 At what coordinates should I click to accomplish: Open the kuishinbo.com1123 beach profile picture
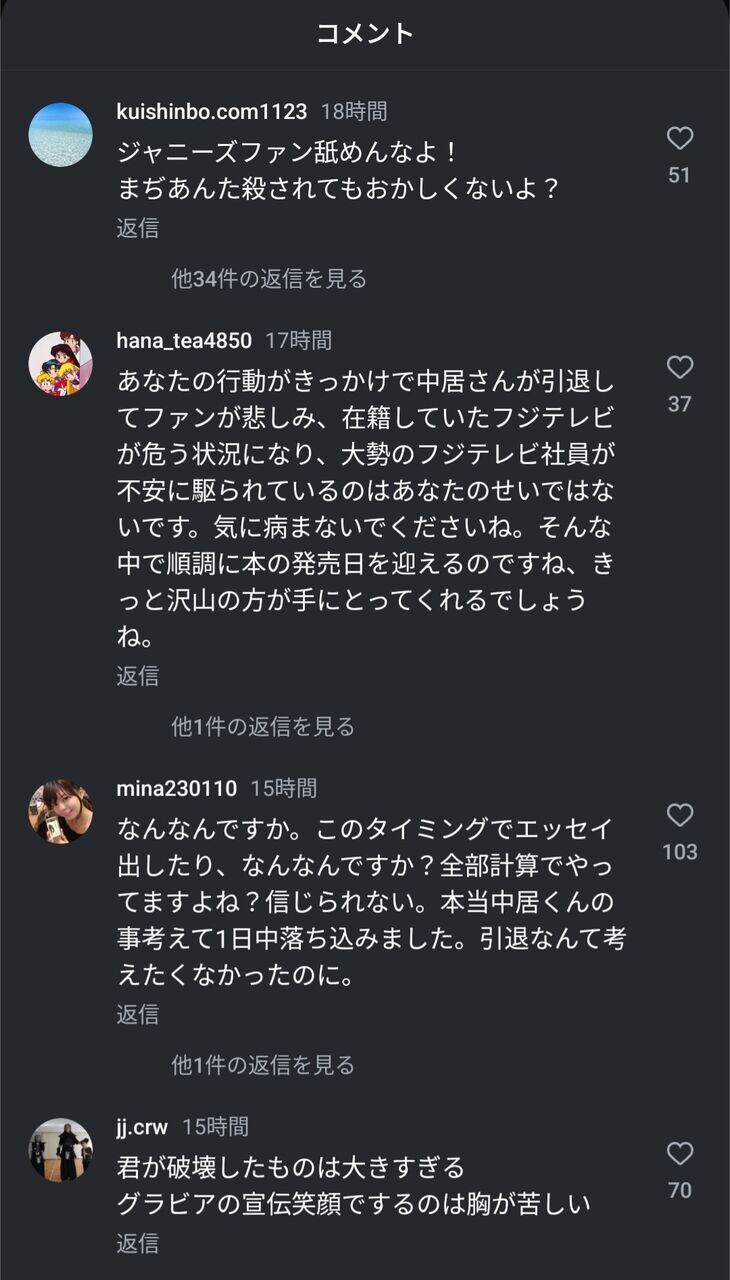61,134
